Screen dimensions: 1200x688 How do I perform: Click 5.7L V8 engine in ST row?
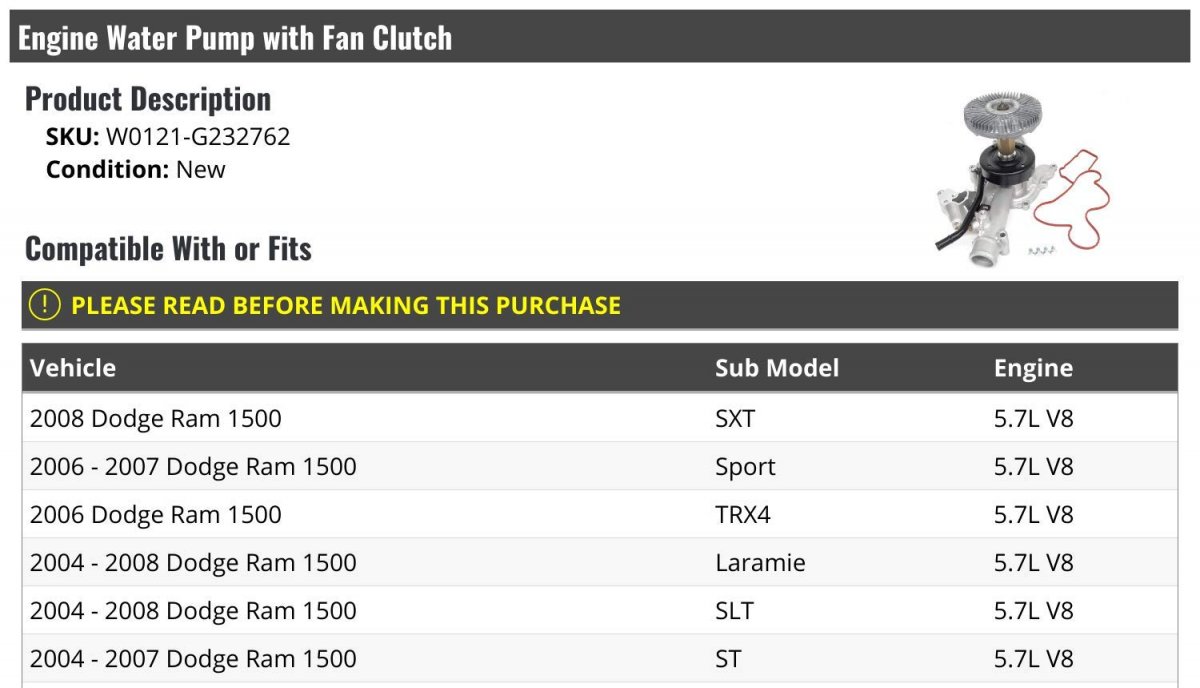[x=1033, y=658]
